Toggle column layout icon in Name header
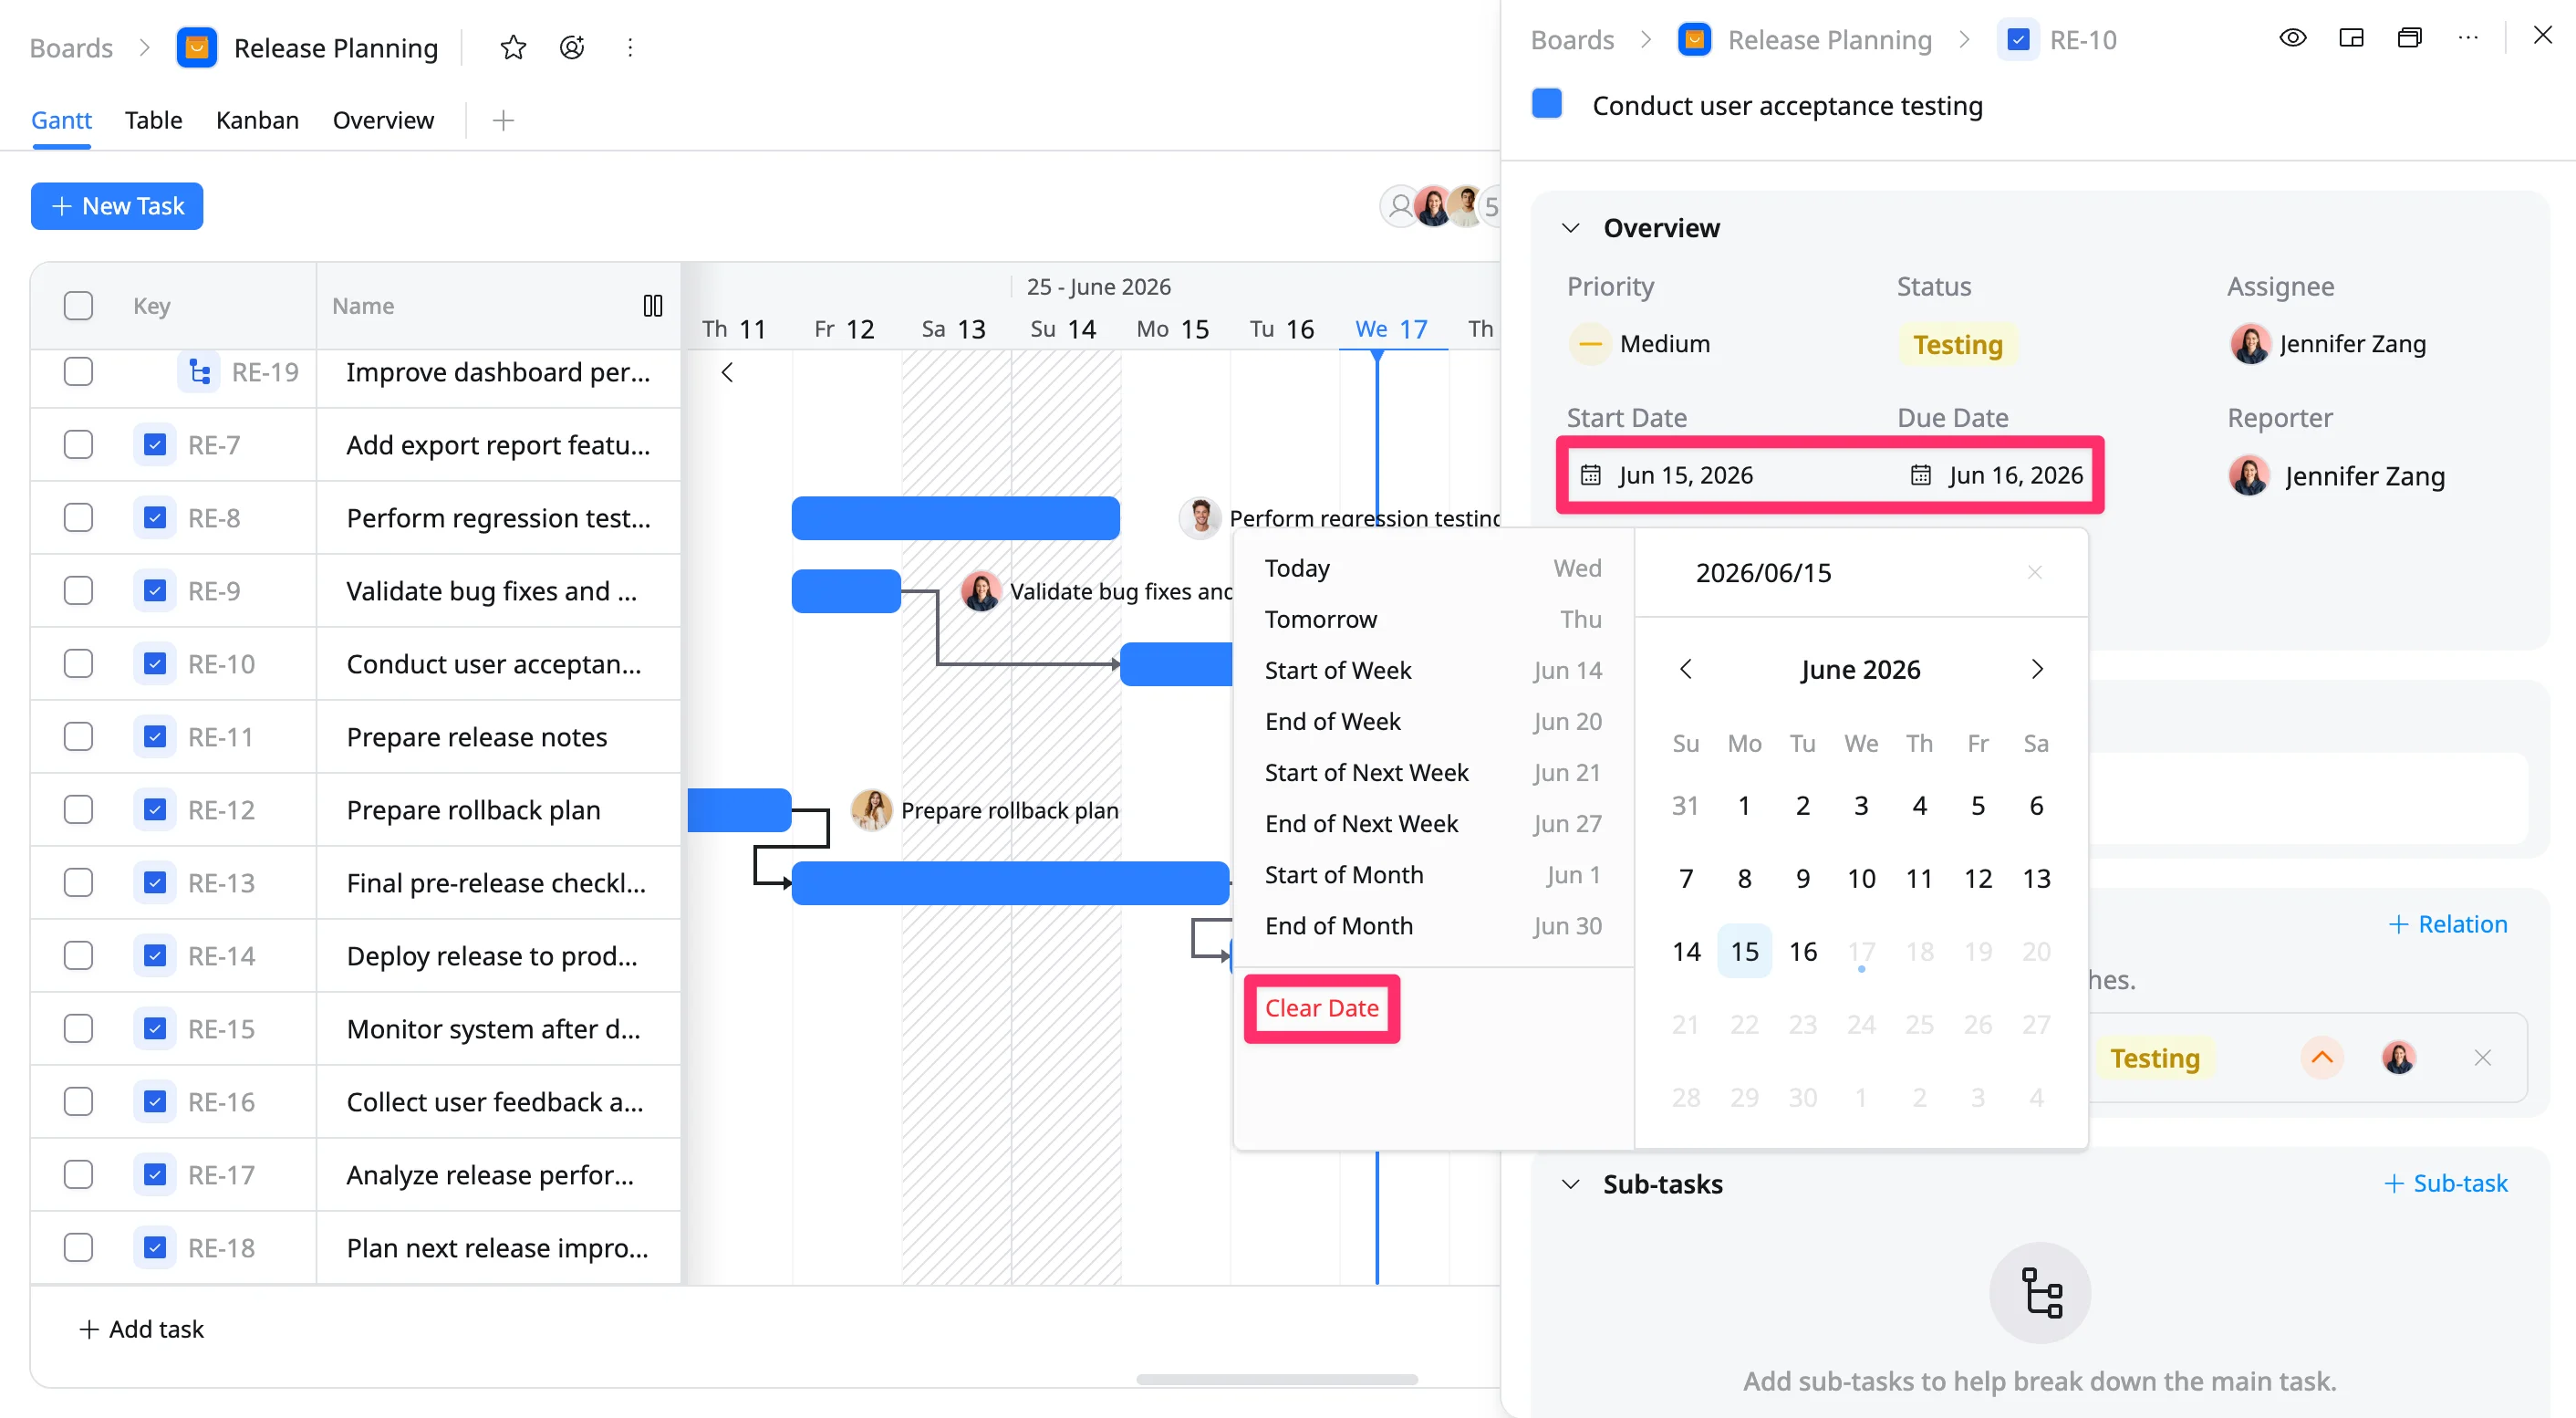This screenshot has height=1418, width=2576. 652,305
